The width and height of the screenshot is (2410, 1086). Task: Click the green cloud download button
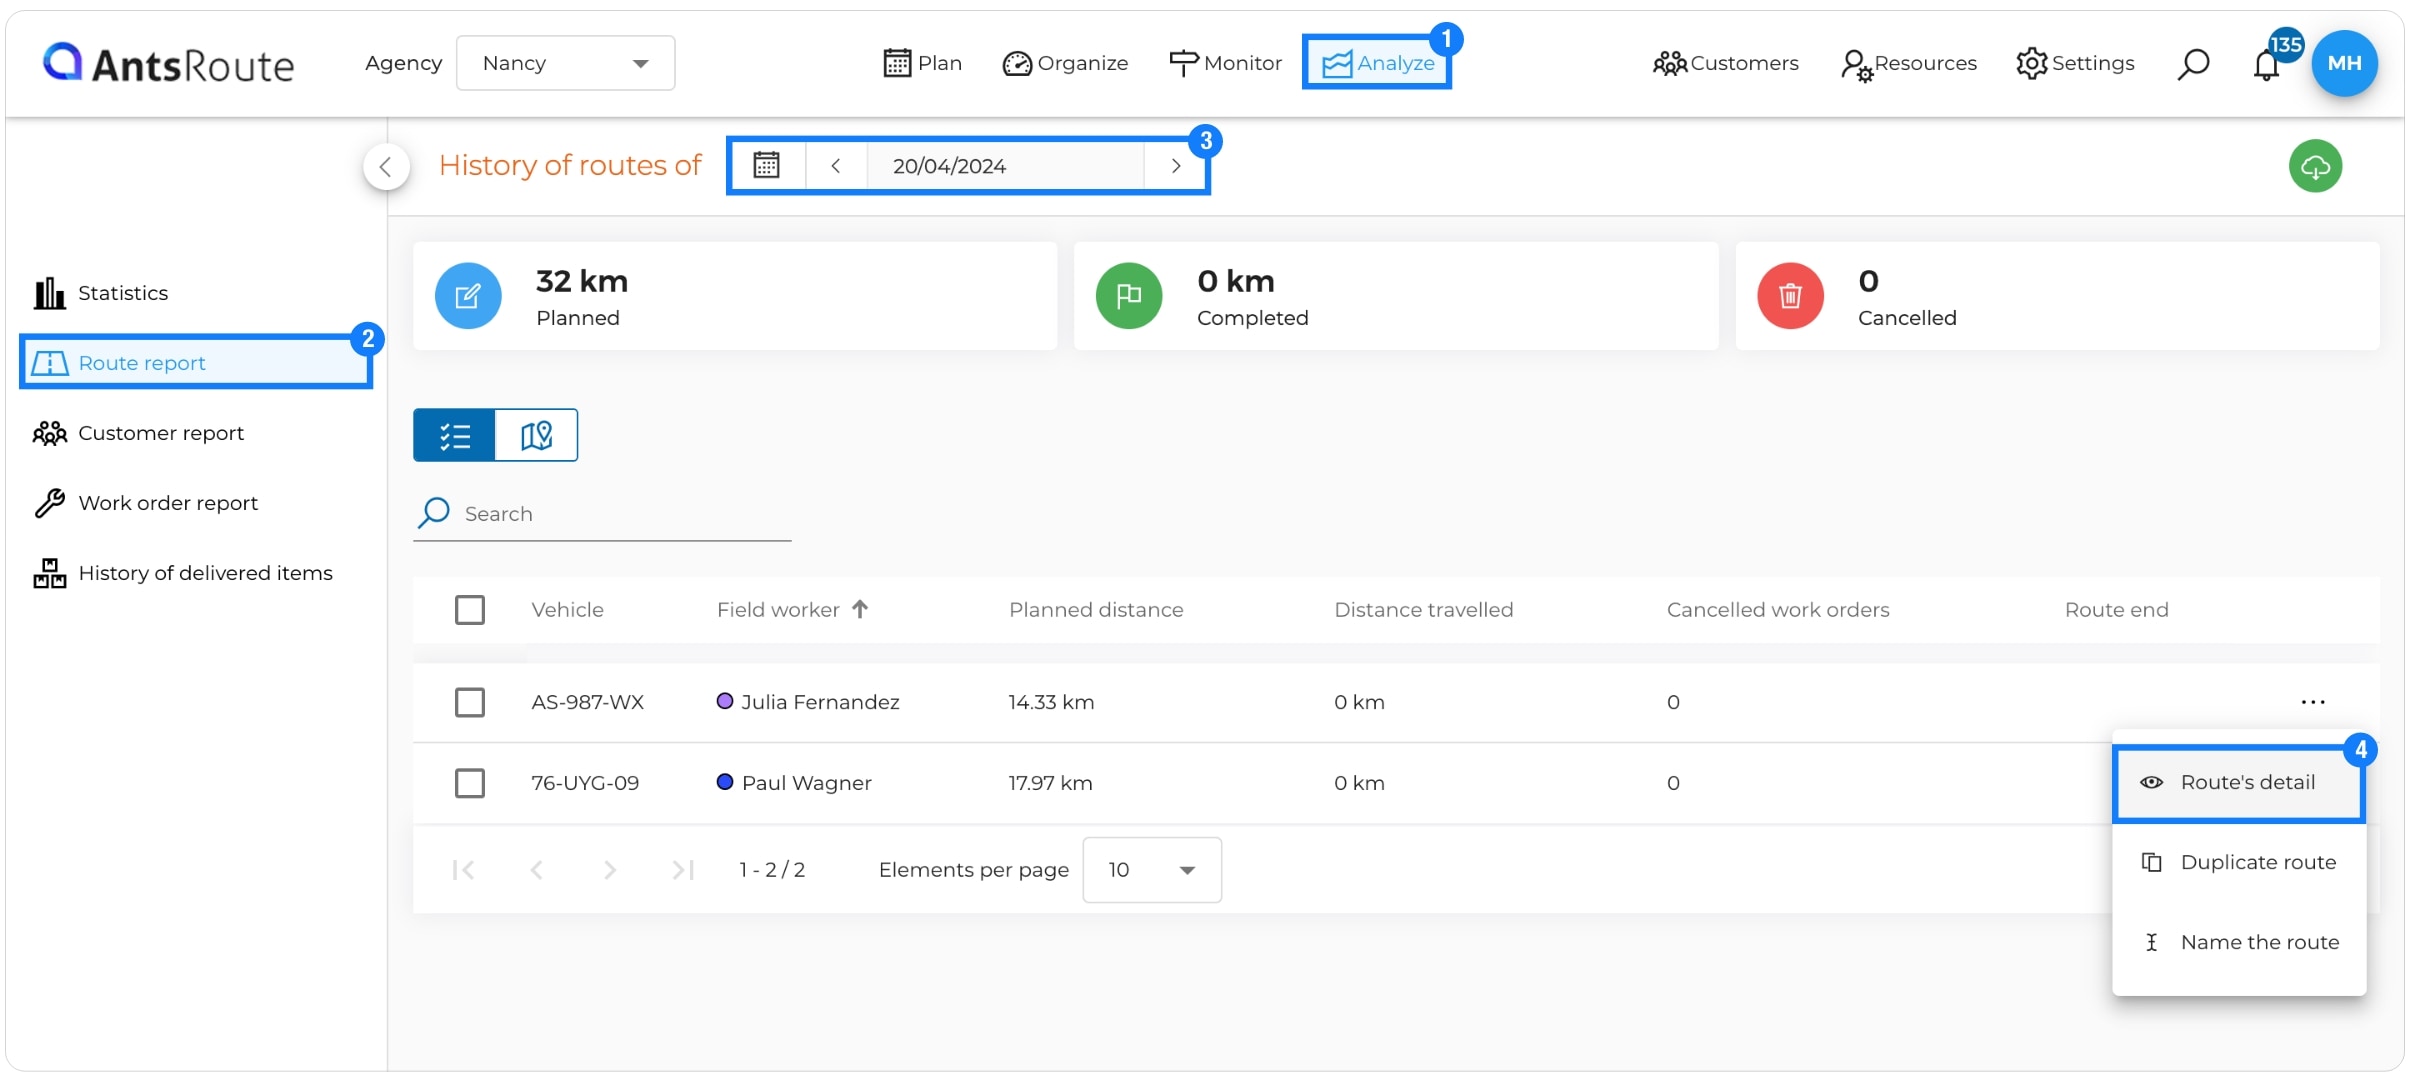tap(2315, 166)
